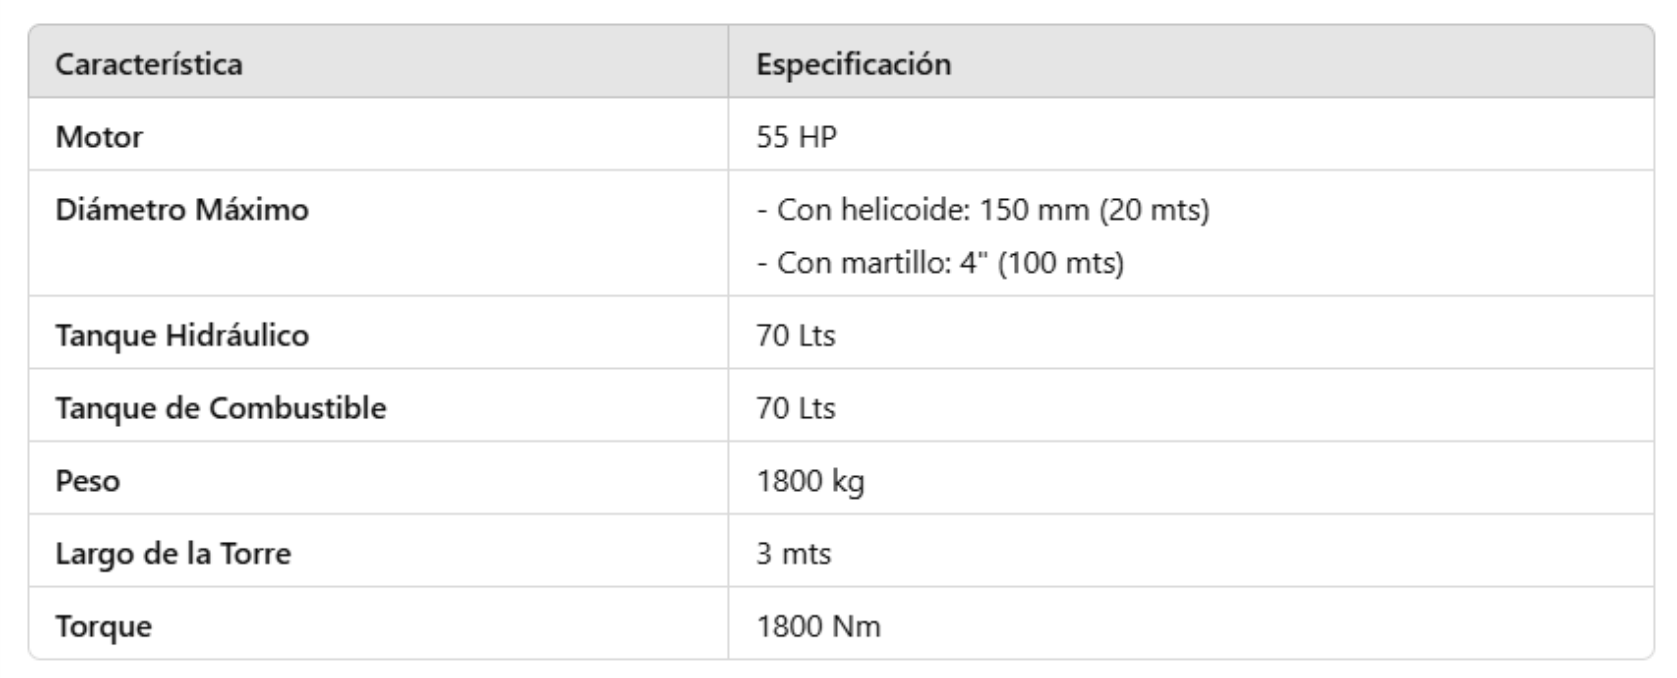Select the Tanque Hidráulico row label
Screen dimensions: 1677x678
click(182, 335)
